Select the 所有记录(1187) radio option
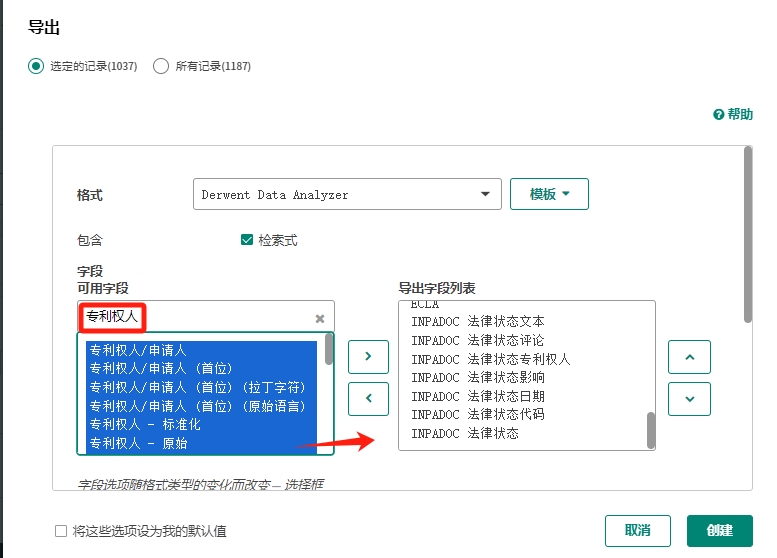The image size is (777, 558). [x=161, y=66]
